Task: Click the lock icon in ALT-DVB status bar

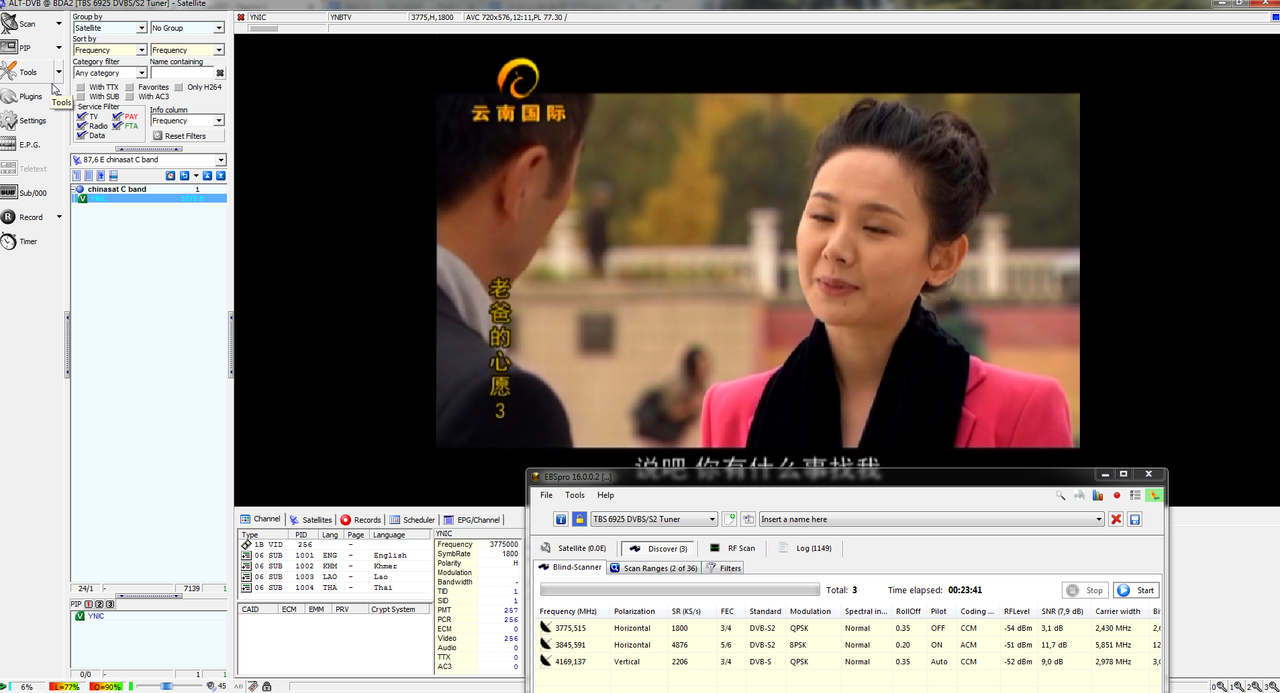Action: coord(267,686)
